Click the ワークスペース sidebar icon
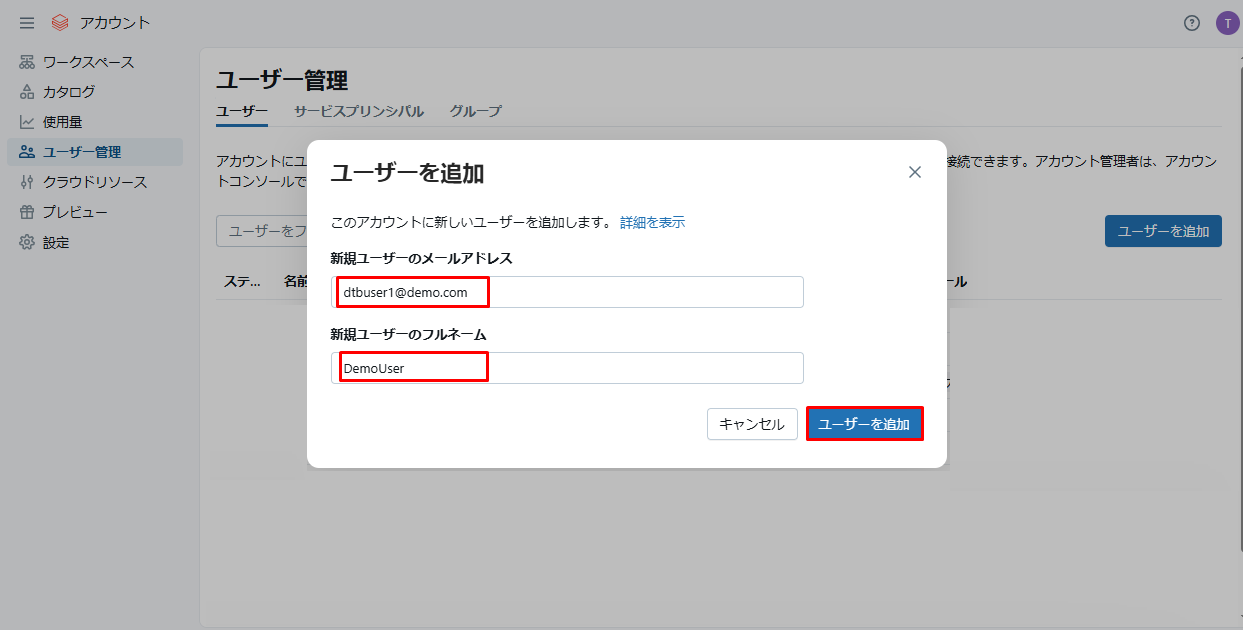The image size is (1244, 630). coord(27,62)
